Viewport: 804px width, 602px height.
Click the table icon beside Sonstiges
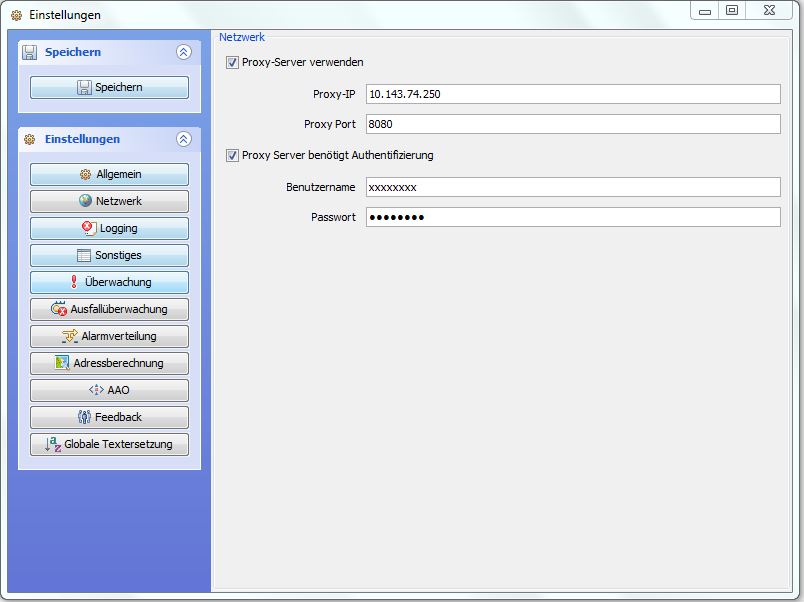coord(84,255)
